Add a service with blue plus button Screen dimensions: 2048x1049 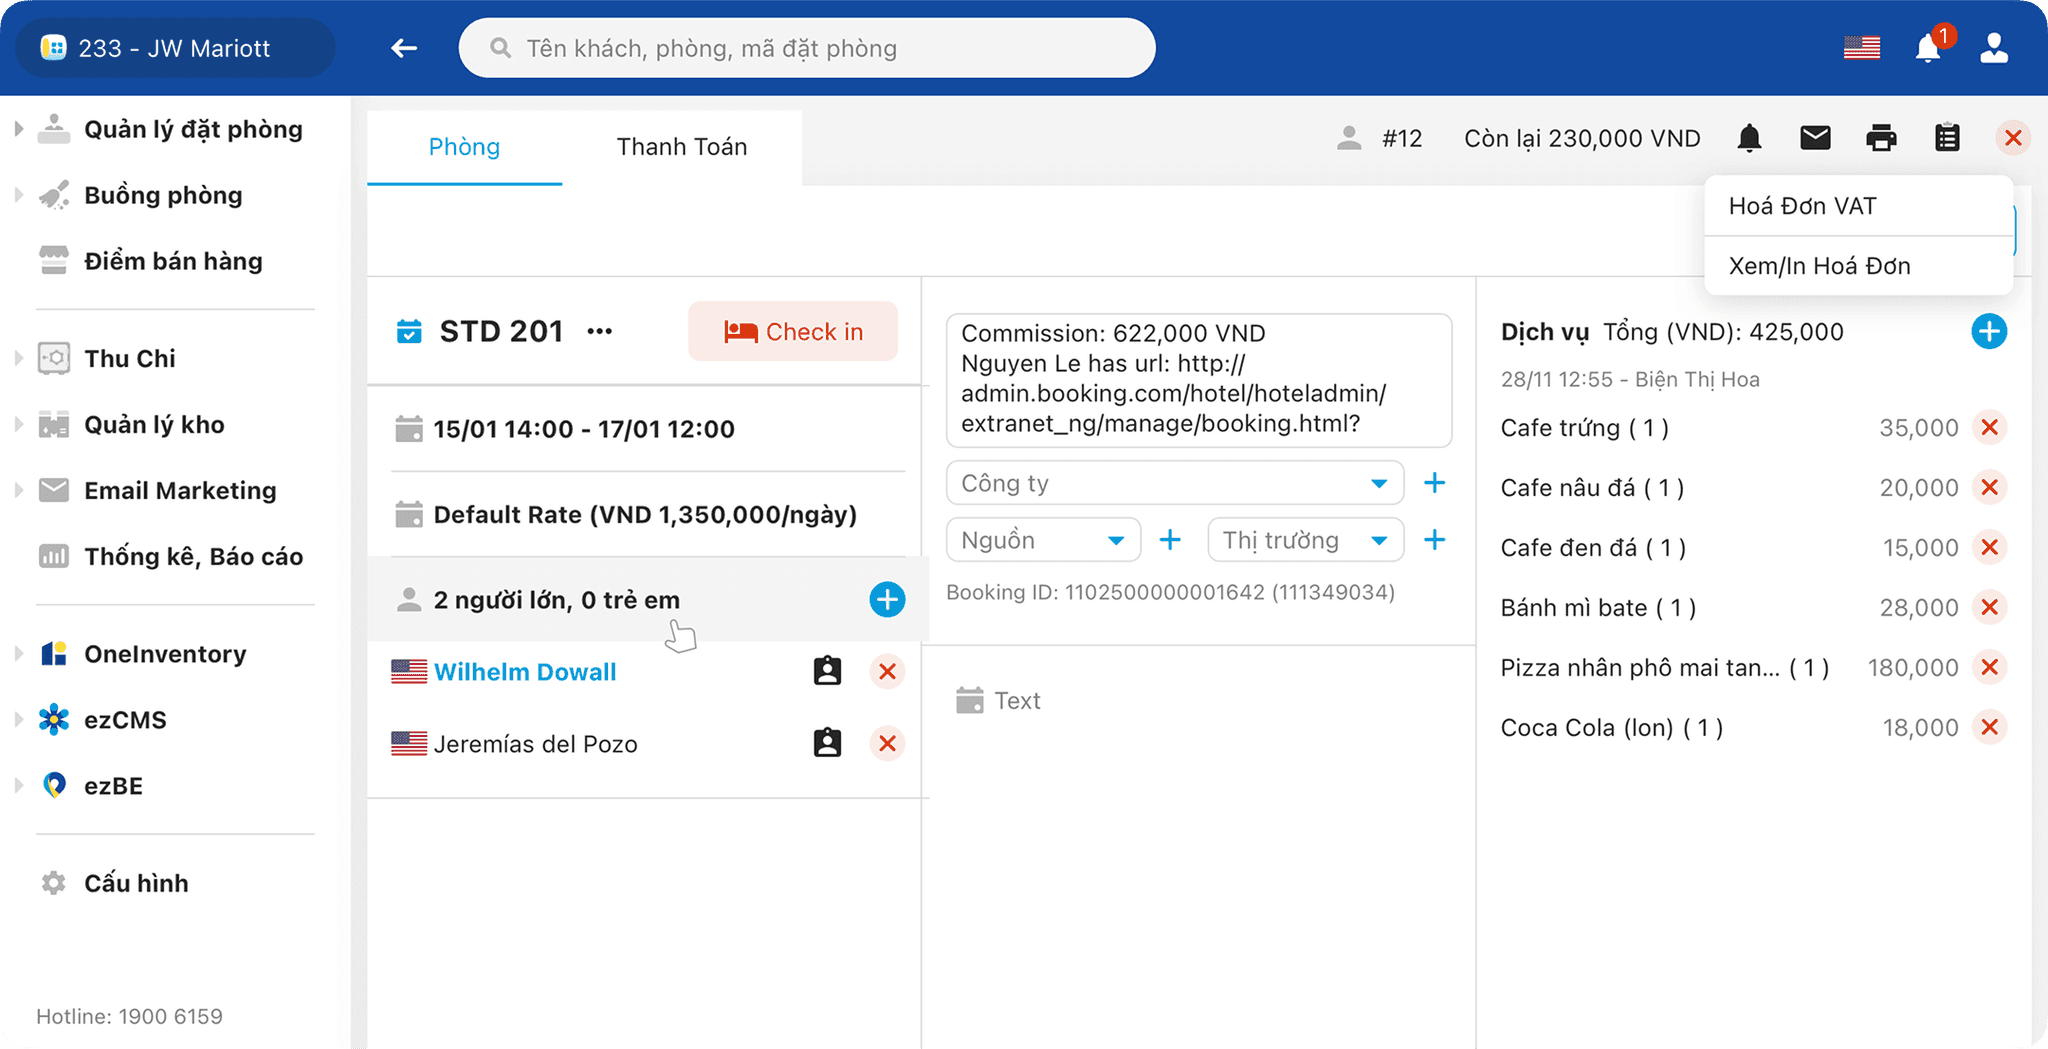coord(1989,331)
